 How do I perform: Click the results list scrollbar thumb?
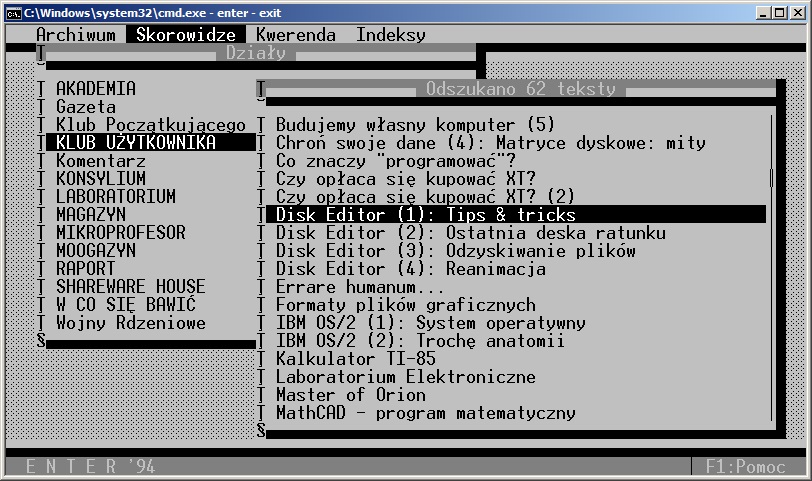[x=771, y=178]
